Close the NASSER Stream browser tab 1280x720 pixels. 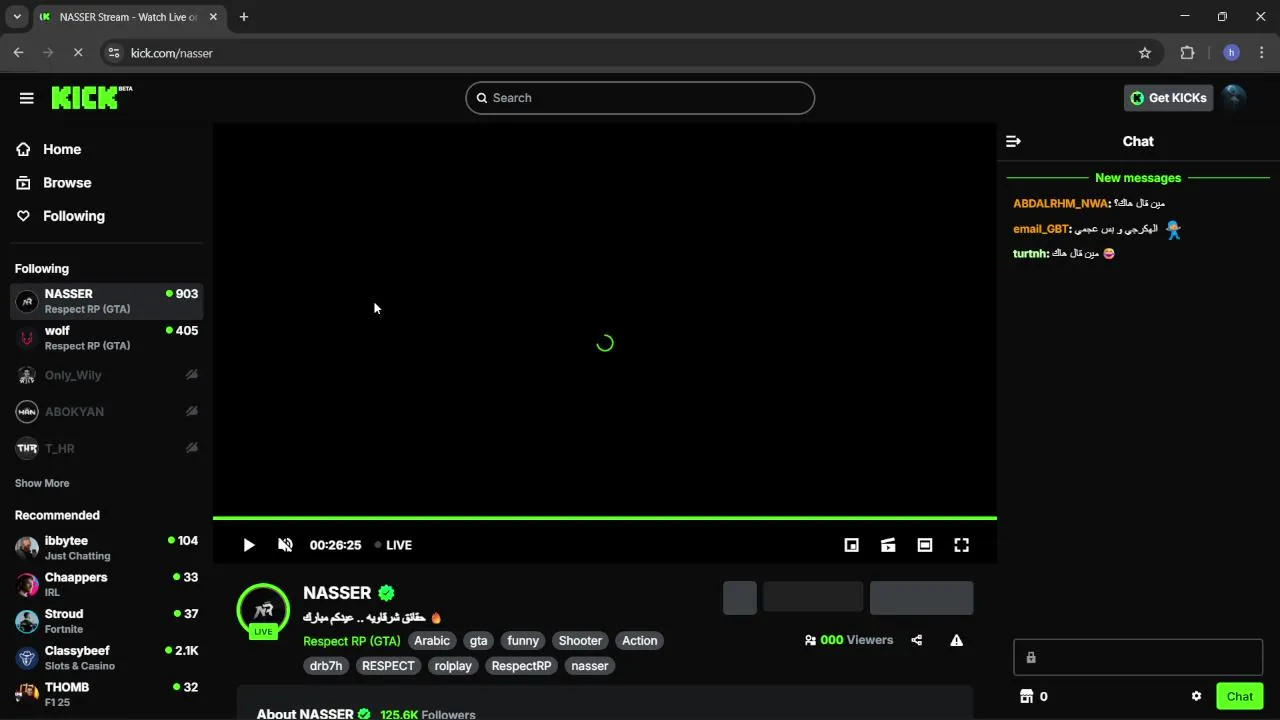[x=215, y=17]
